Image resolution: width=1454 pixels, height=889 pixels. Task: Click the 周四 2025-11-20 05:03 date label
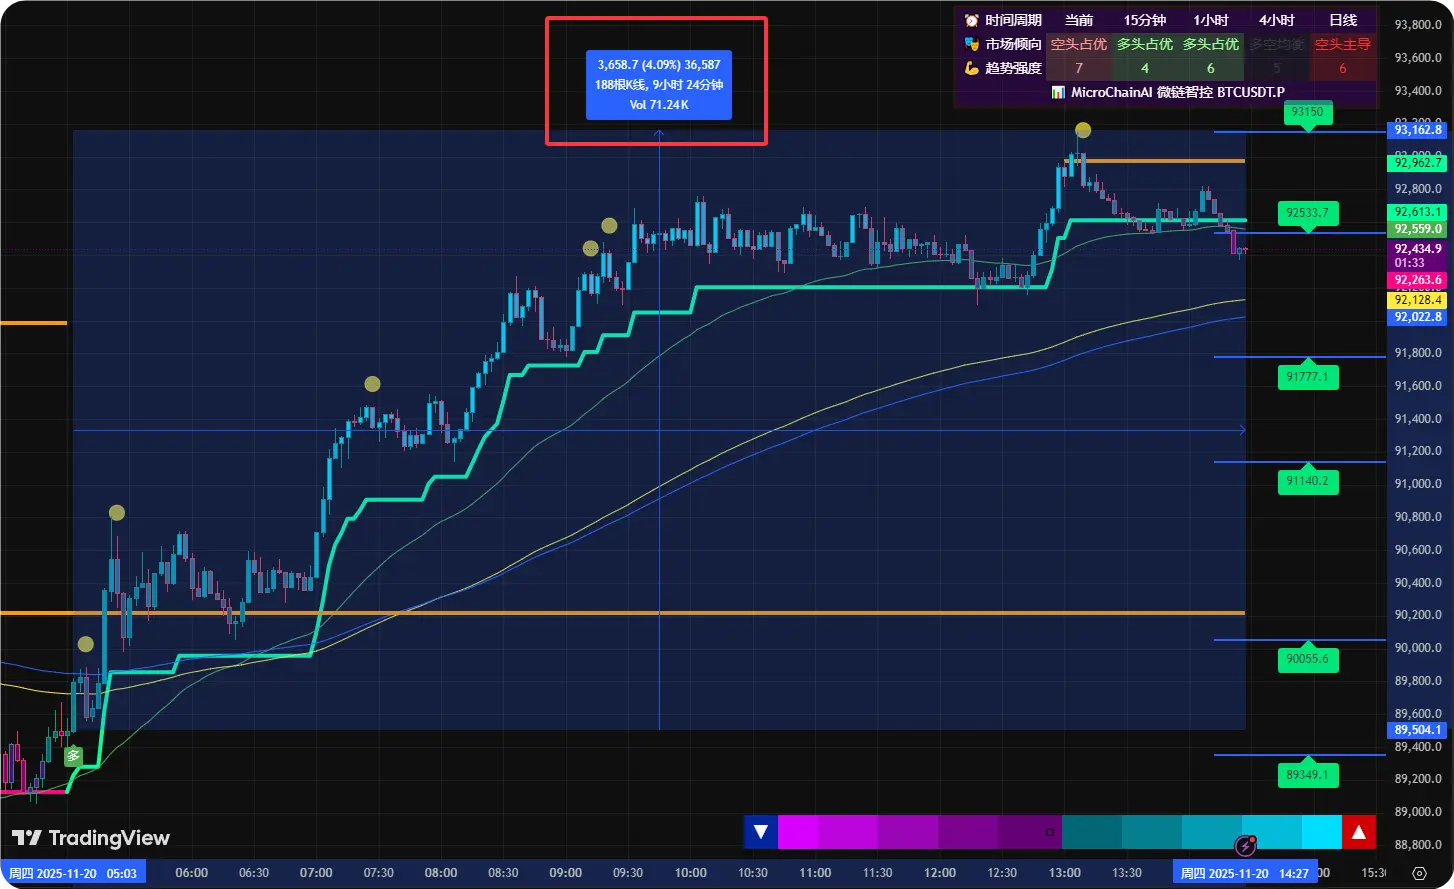(73, 873)
